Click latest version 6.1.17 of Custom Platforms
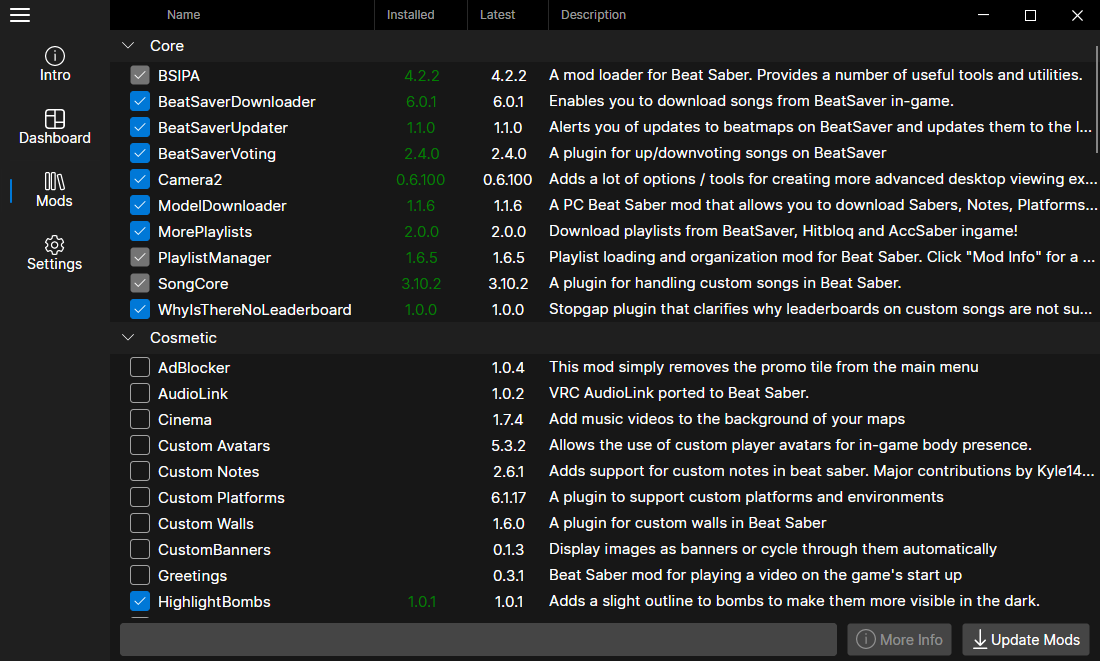The width and height of the screenshot is (1100, 661). click(509, 498)
